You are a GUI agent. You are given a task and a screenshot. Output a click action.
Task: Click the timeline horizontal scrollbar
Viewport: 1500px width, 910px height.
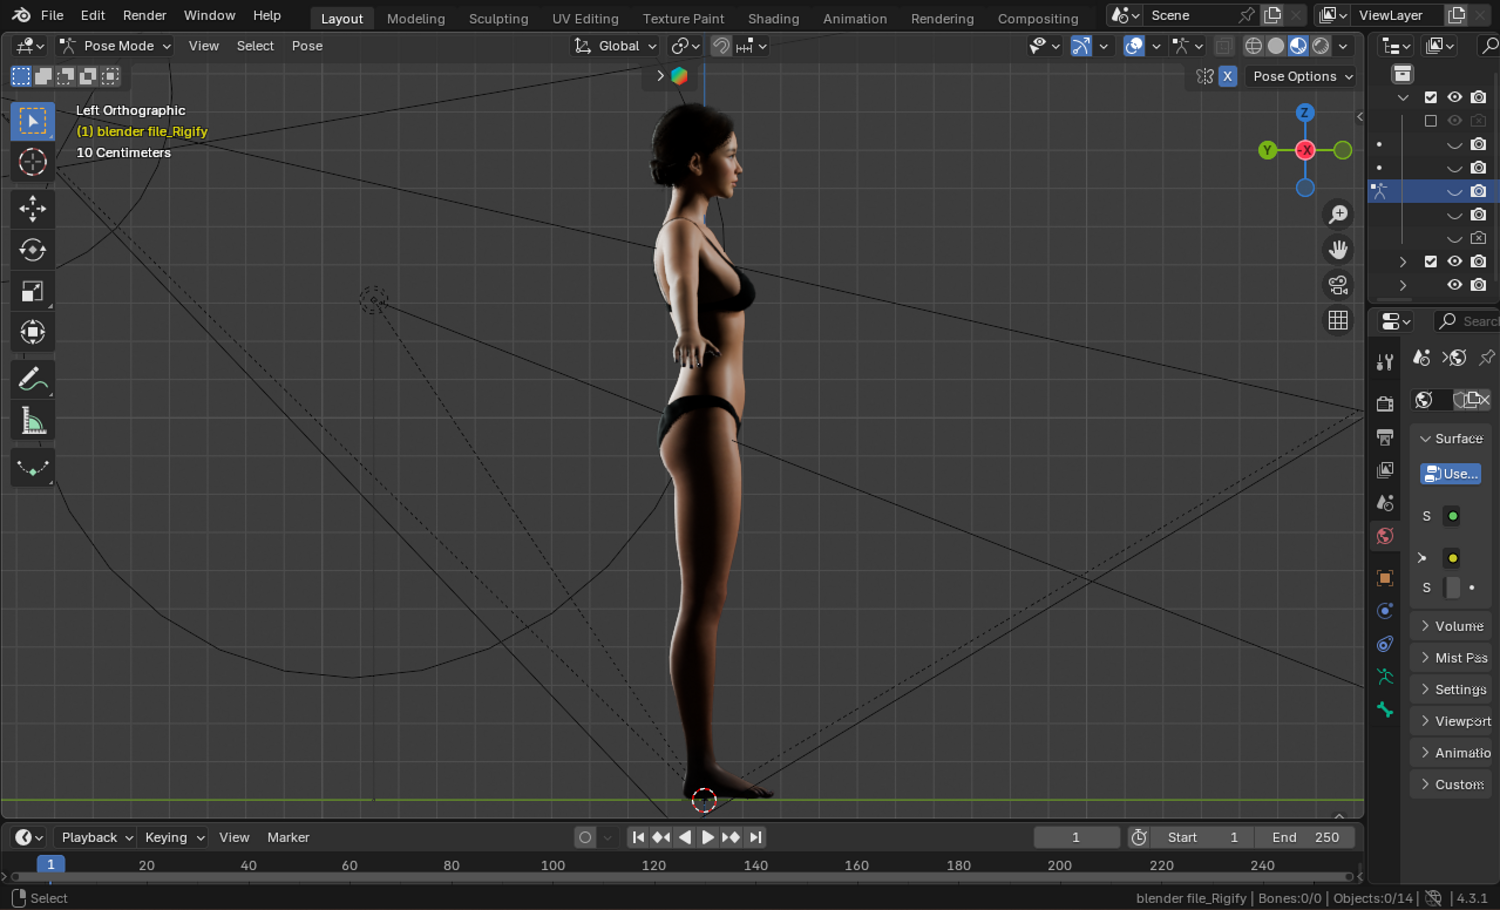(x=679, y=877)
